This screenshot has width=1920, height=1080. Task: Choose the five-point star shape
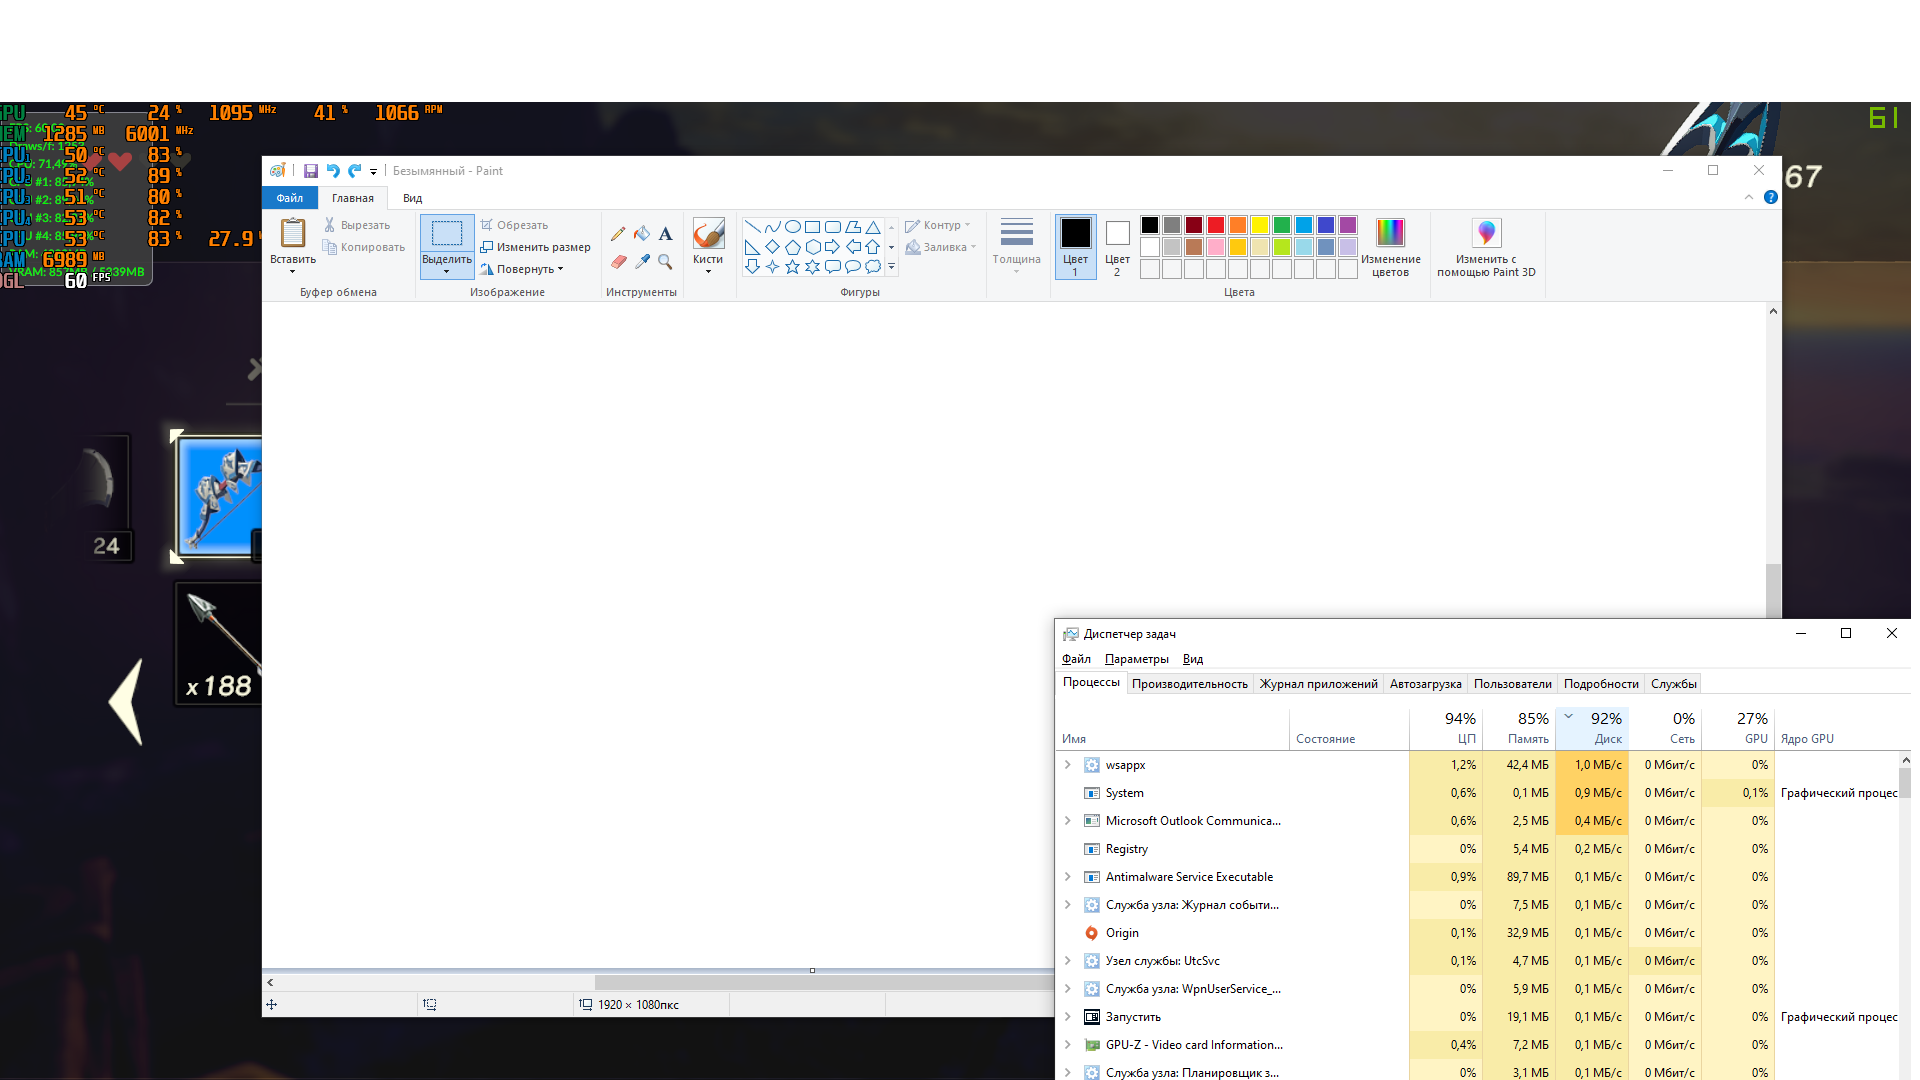[x=792, y=267]
